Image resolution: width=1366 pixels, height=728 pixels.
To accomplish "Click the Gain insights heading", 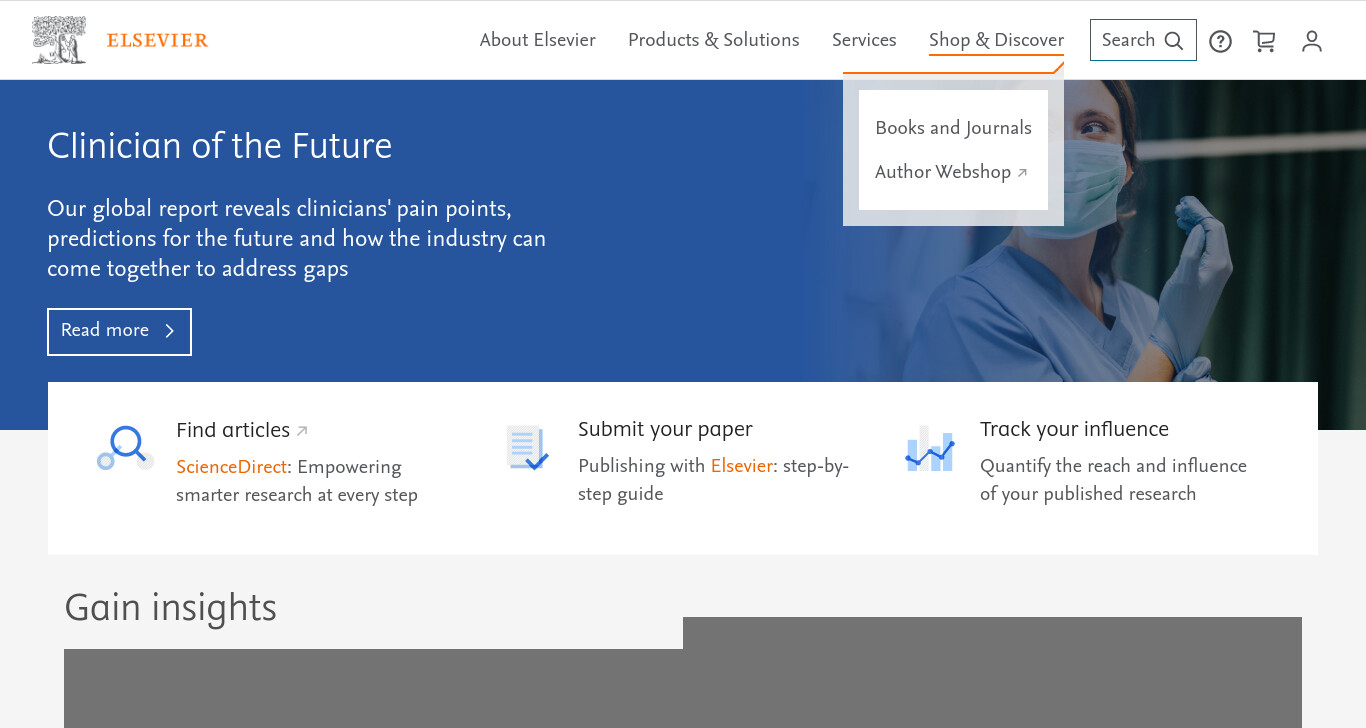I will [x=170, y=608].
